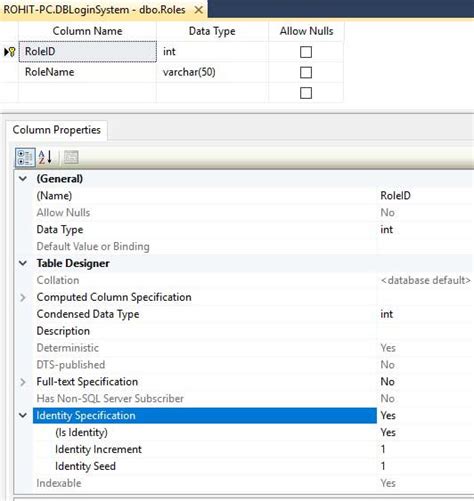The height and width of the screenshot is (501, 474).
Task: Click the Identity Increment value 1
Action: tap(383, 449)
